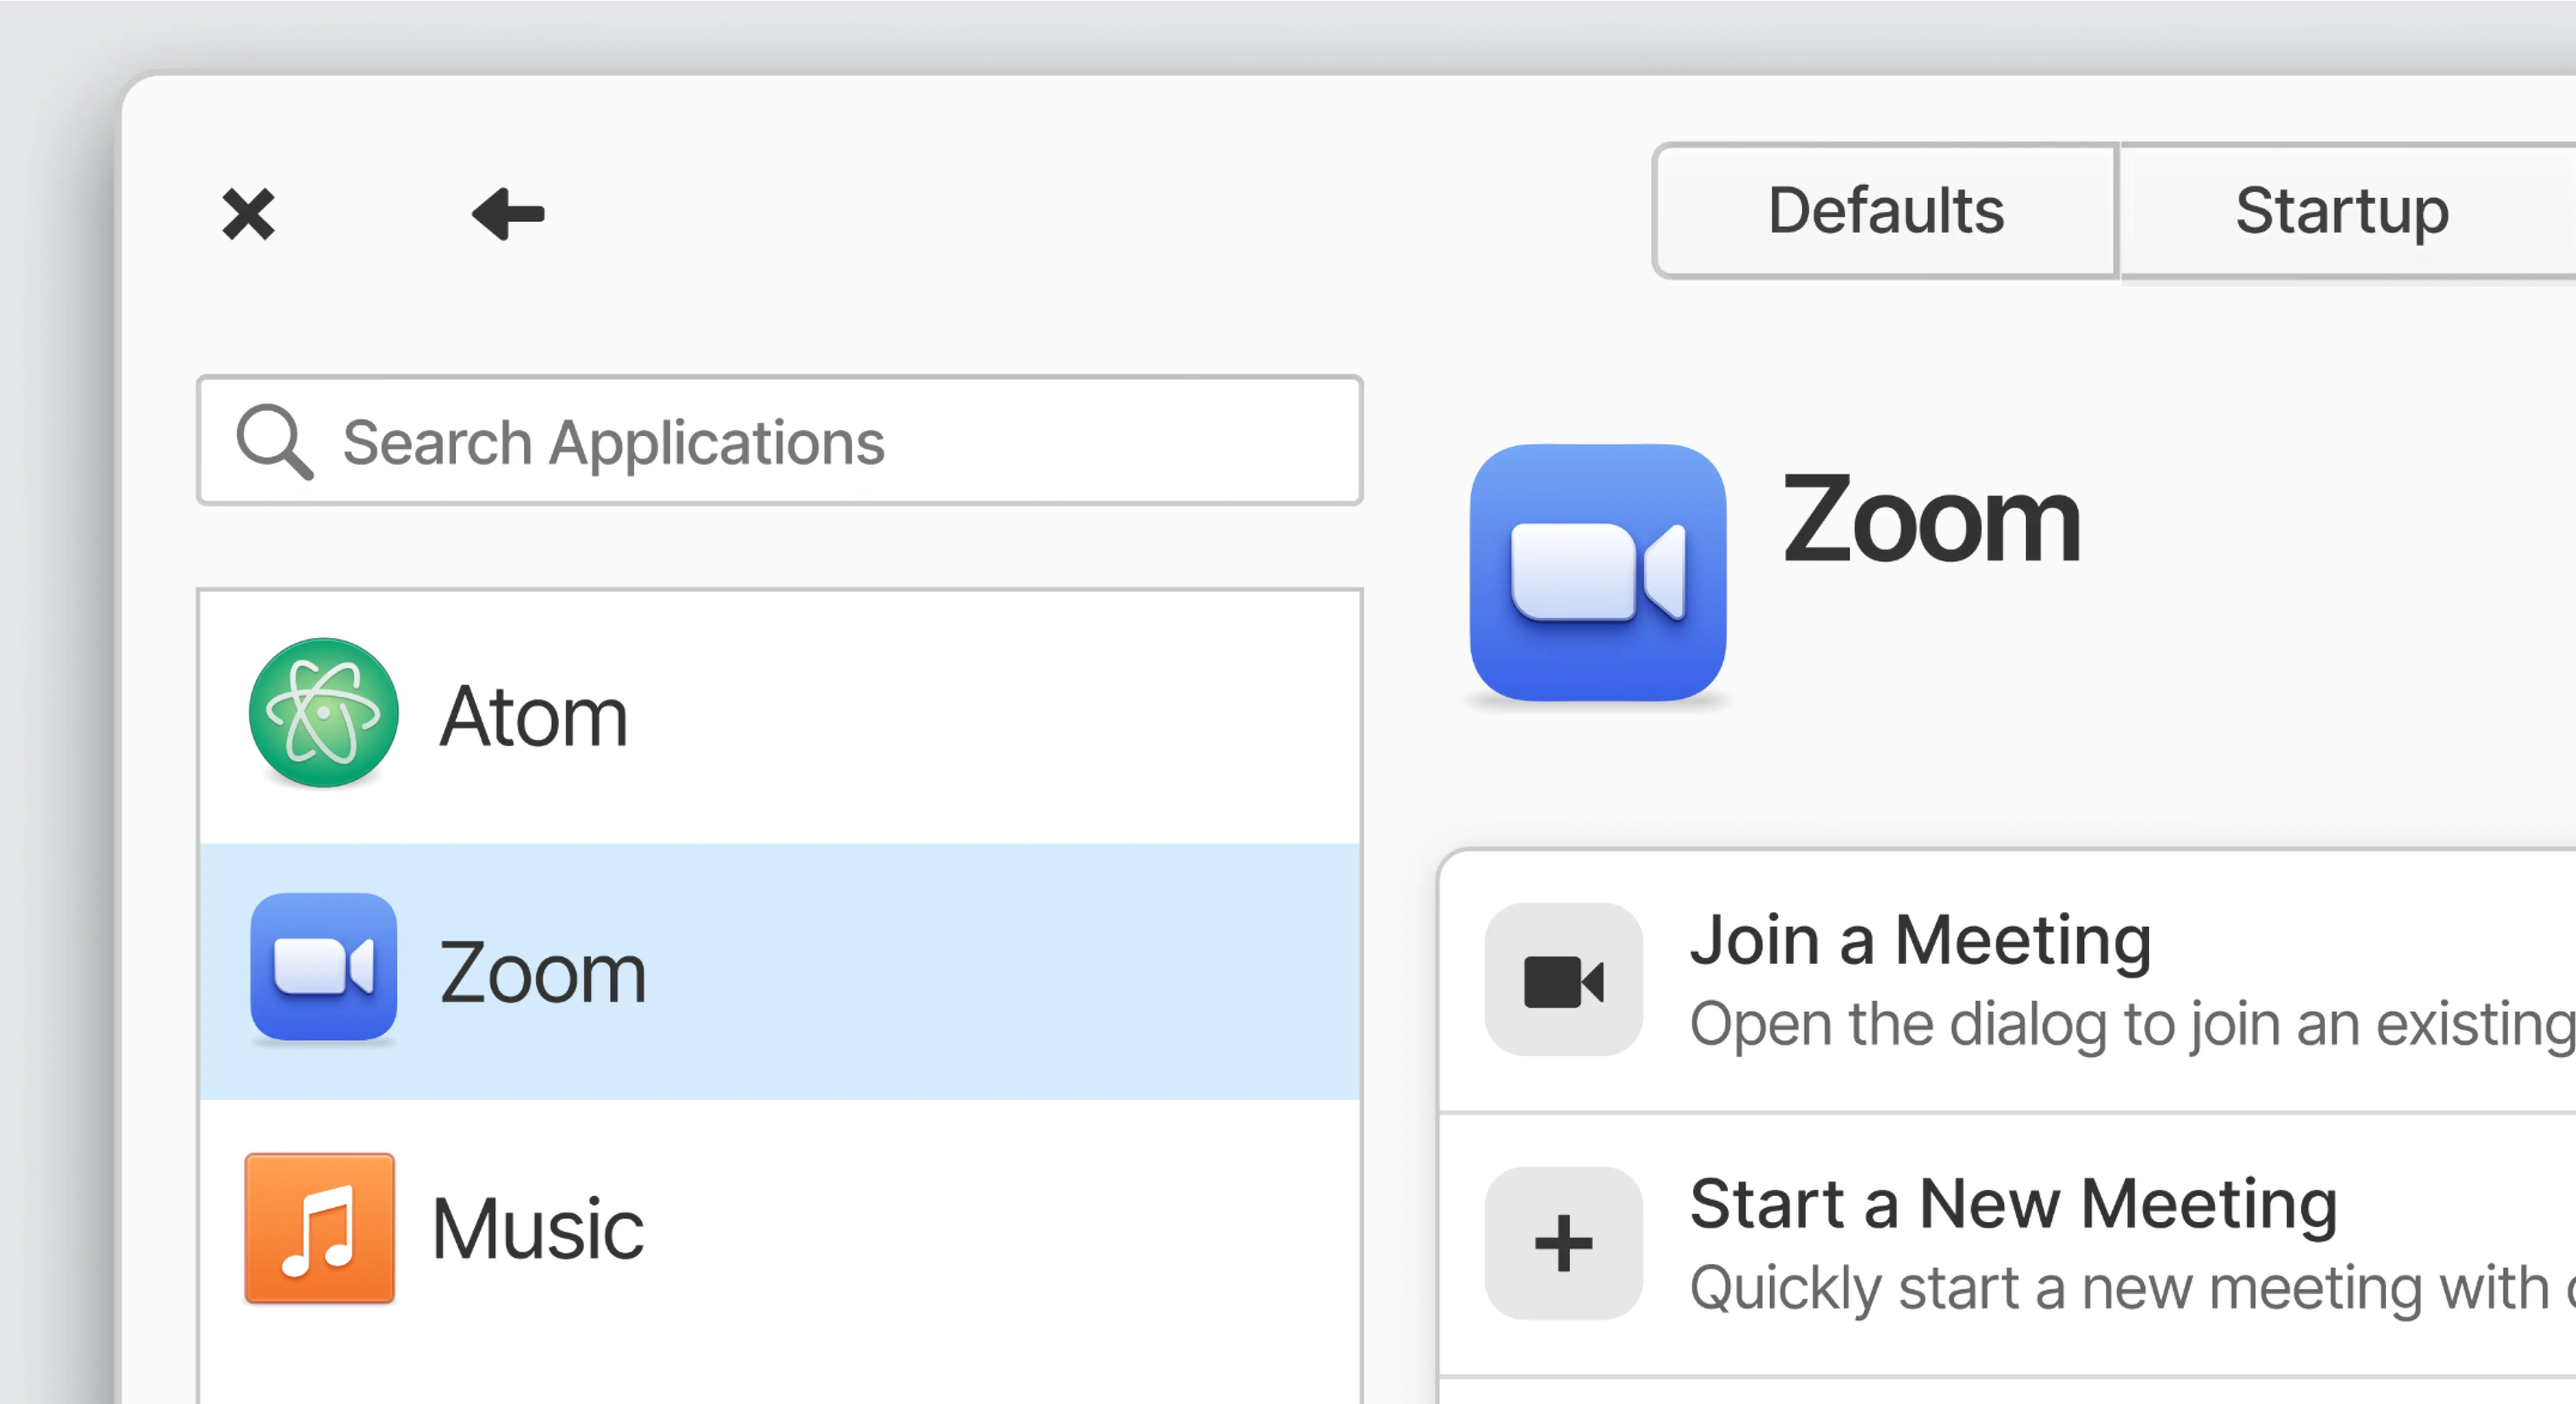Select the Zoom label in the applications list

click(543, 973)
